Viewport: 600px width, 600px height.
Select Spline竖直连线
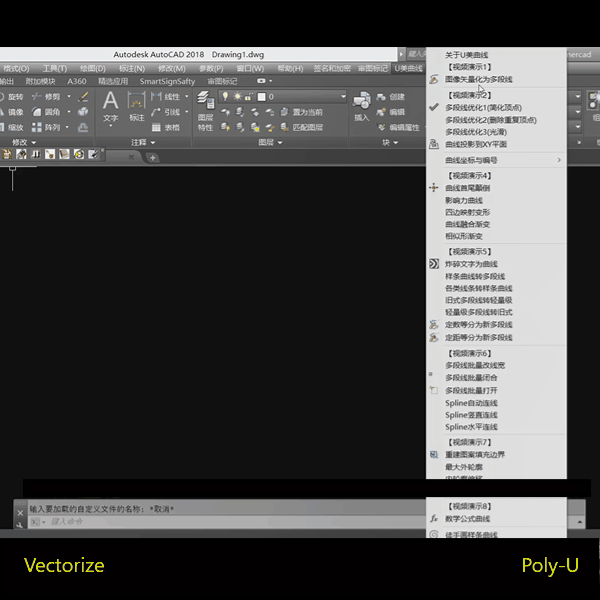471,415
